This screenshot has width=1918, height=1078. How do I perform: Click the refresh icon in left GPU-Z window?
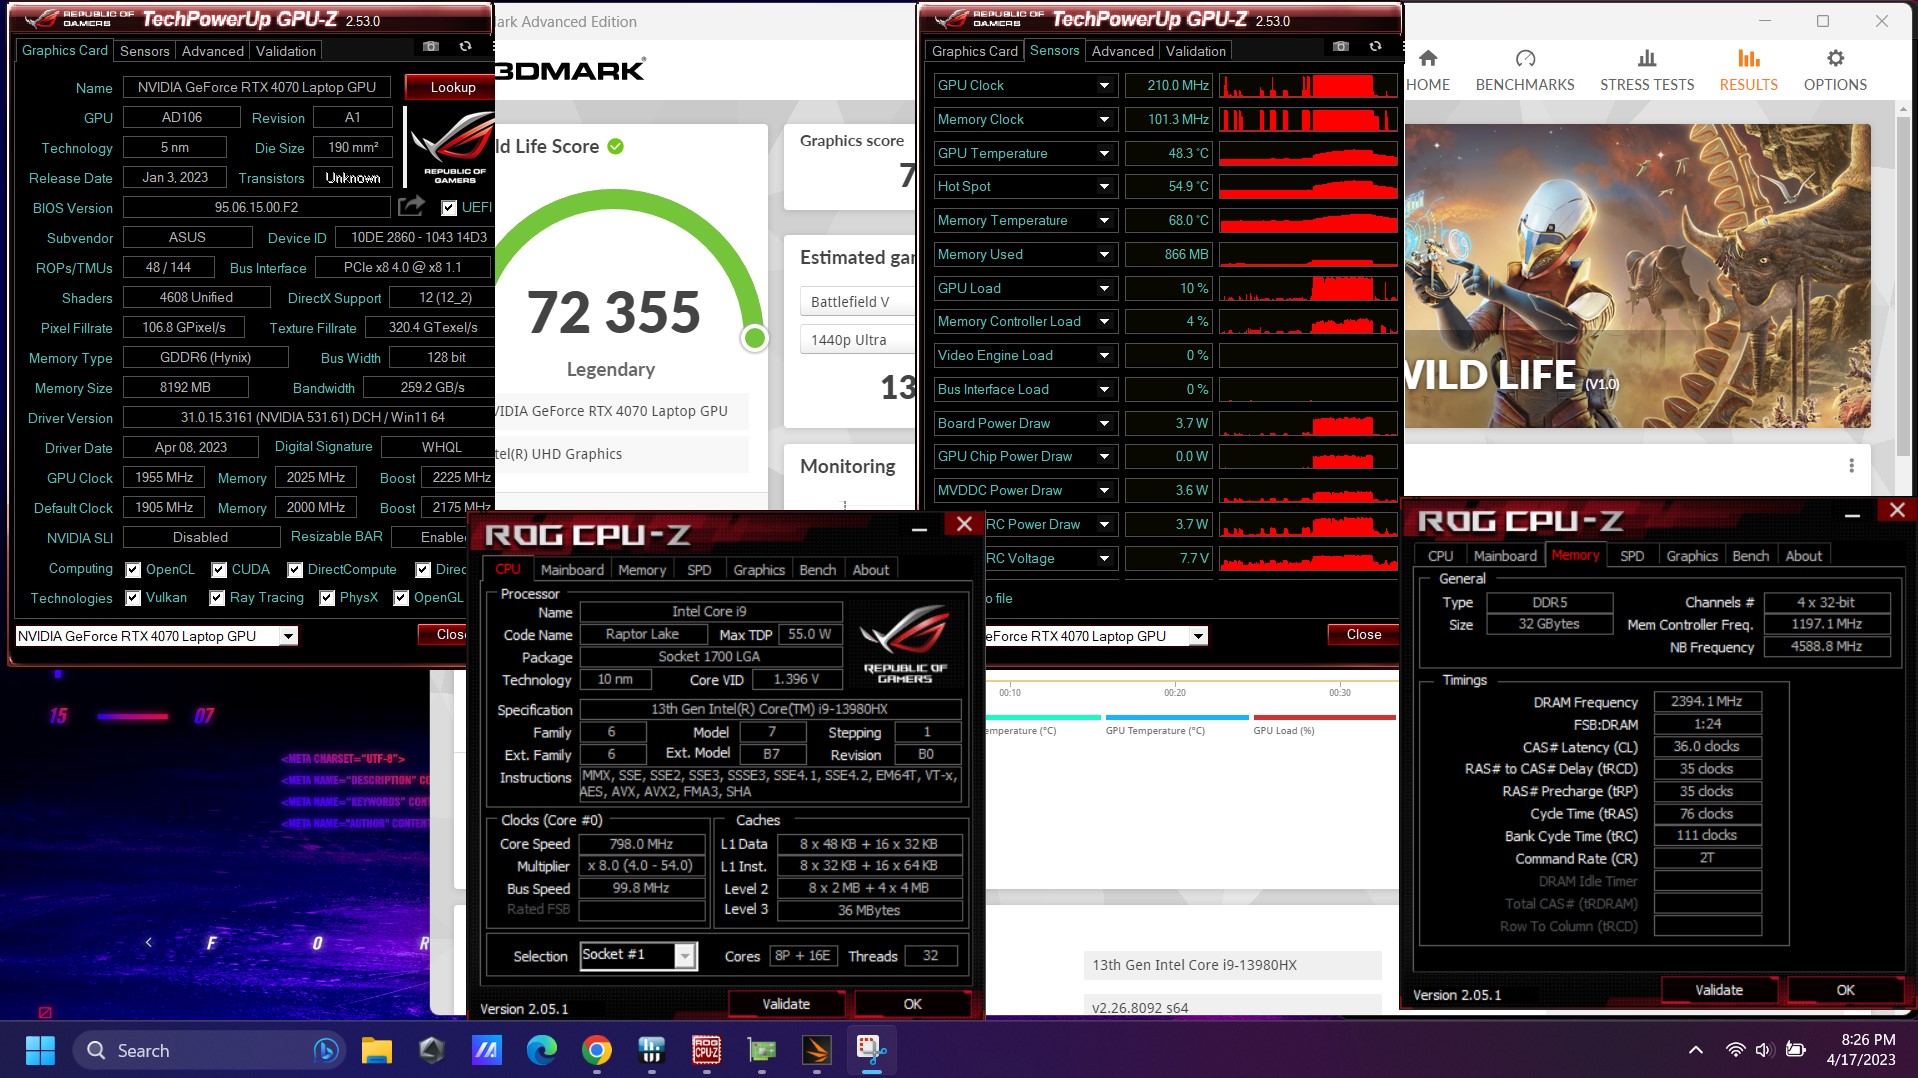pos(465,47)
